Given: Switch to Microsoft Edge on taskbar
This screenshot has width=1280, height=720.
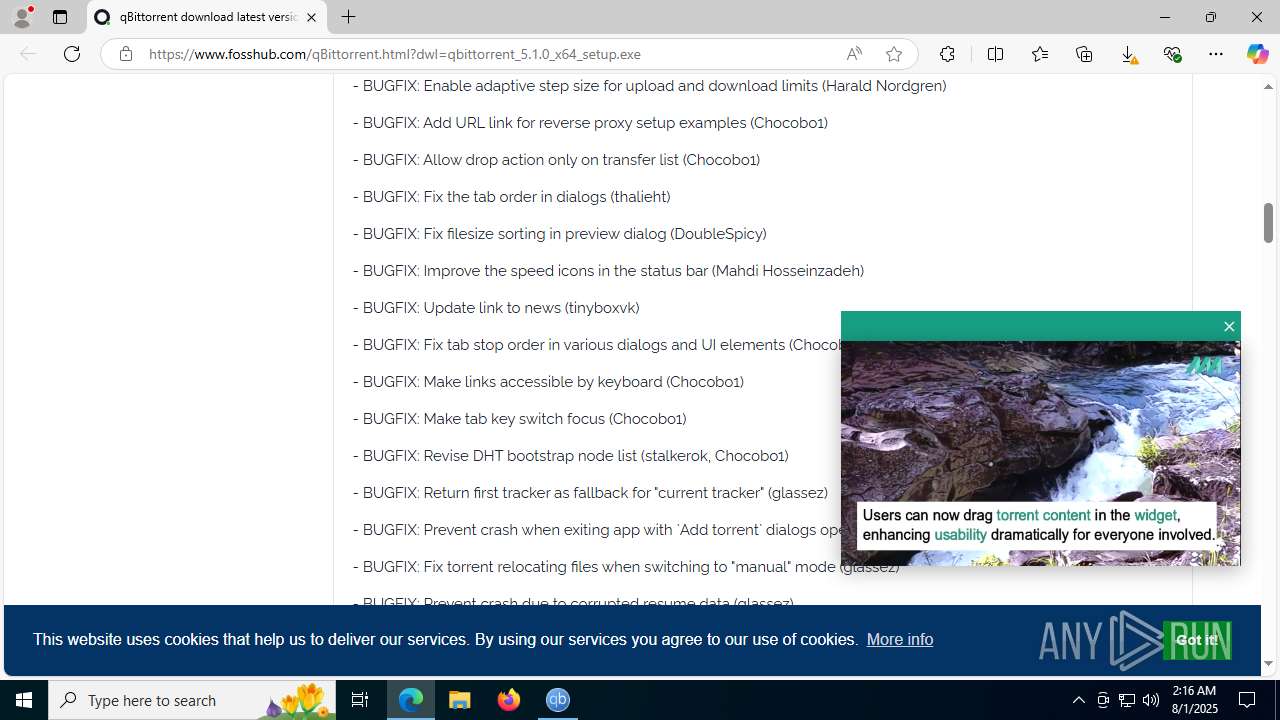Looking at the screenshot, I should click(411, 700).
